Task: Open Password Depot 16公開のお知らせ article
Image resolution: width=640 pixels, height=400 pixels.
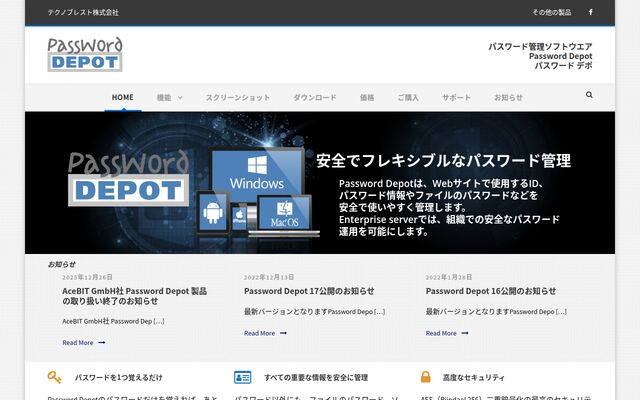Action: (x=491, y=291)
